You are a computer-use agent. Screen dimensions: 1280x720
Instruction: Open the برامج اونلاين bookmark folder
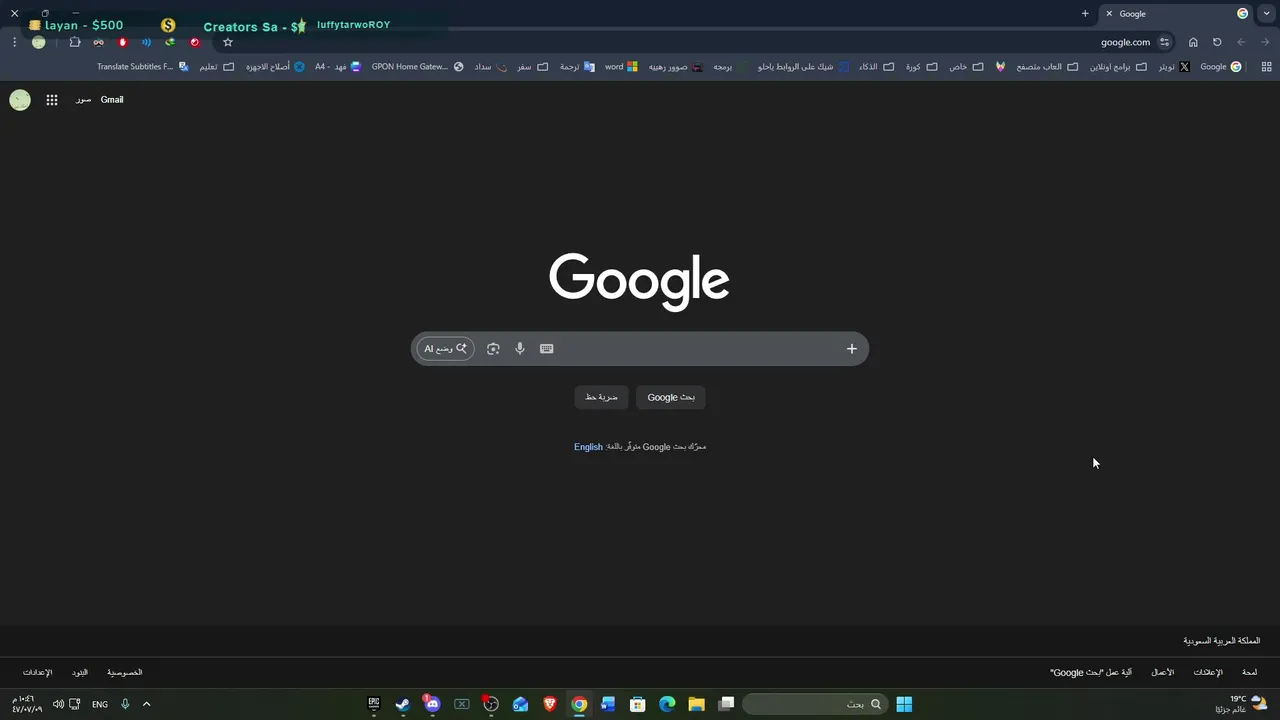point(1120,67)
